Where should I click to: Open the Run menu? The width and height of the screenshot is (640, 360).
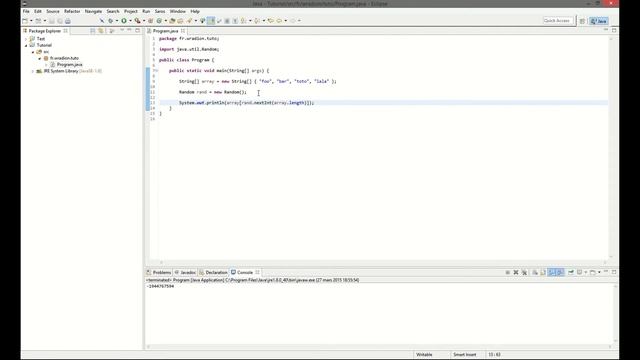146,11
